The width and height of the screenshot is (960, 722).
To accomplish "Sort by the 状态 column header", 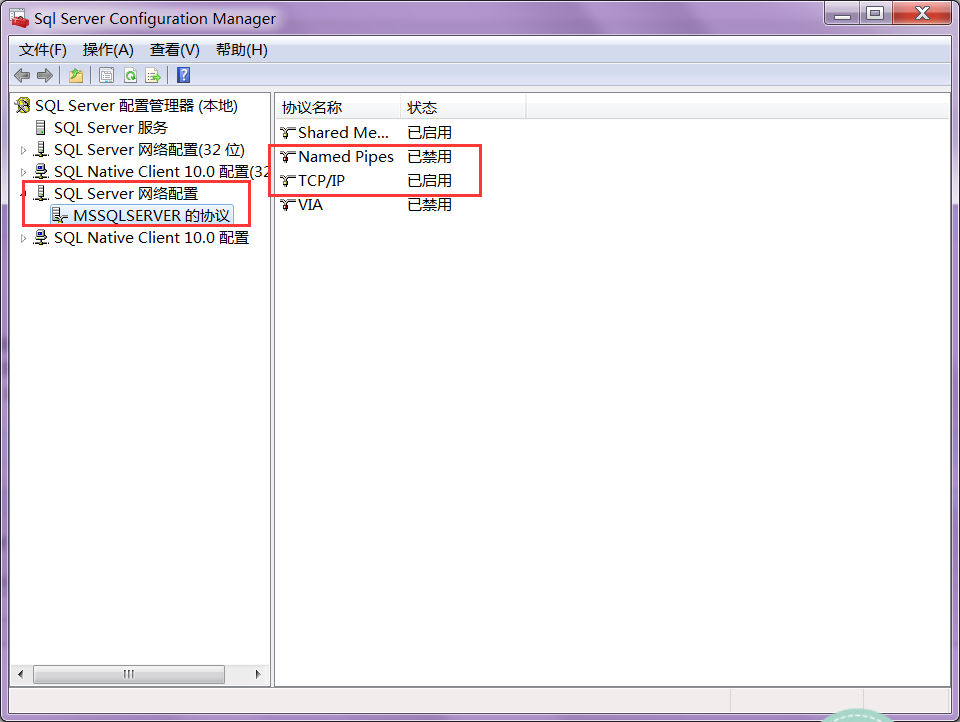I will [x=463, y=107].
